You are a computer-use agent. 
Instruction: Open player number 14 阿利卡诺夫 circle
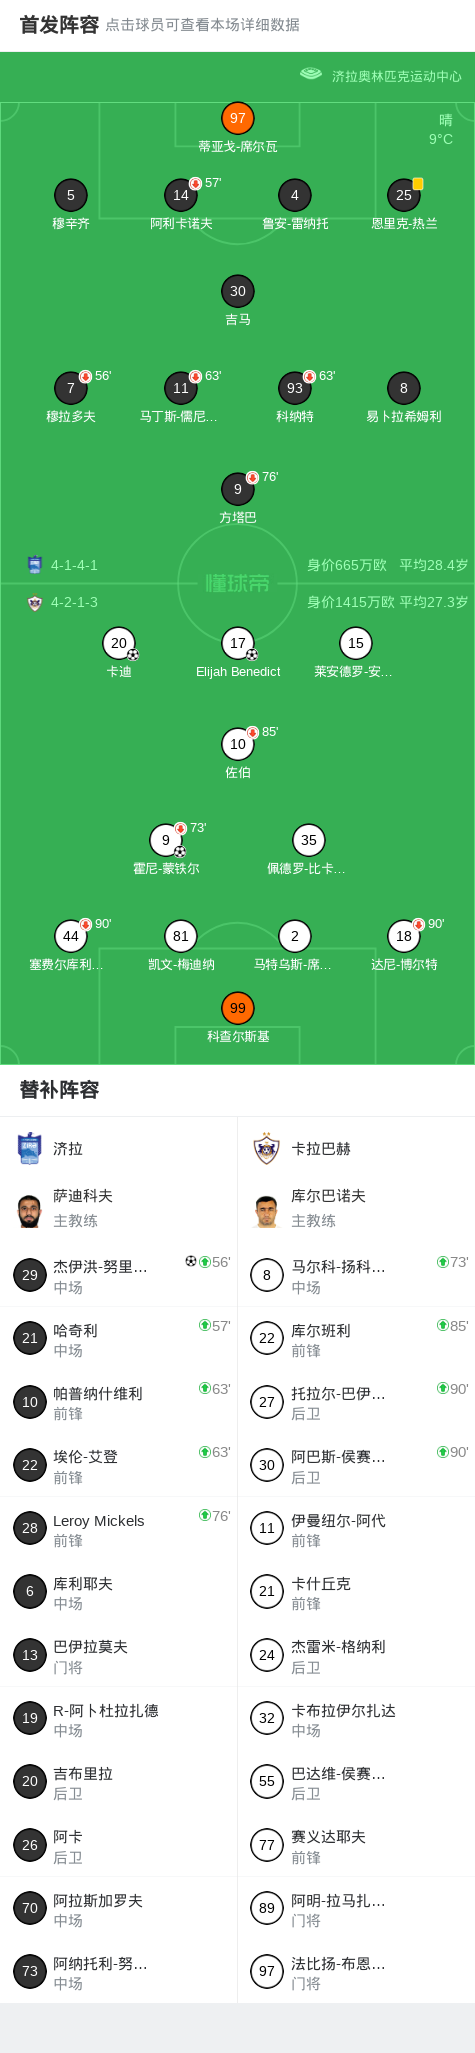click(x=180, y=195)
